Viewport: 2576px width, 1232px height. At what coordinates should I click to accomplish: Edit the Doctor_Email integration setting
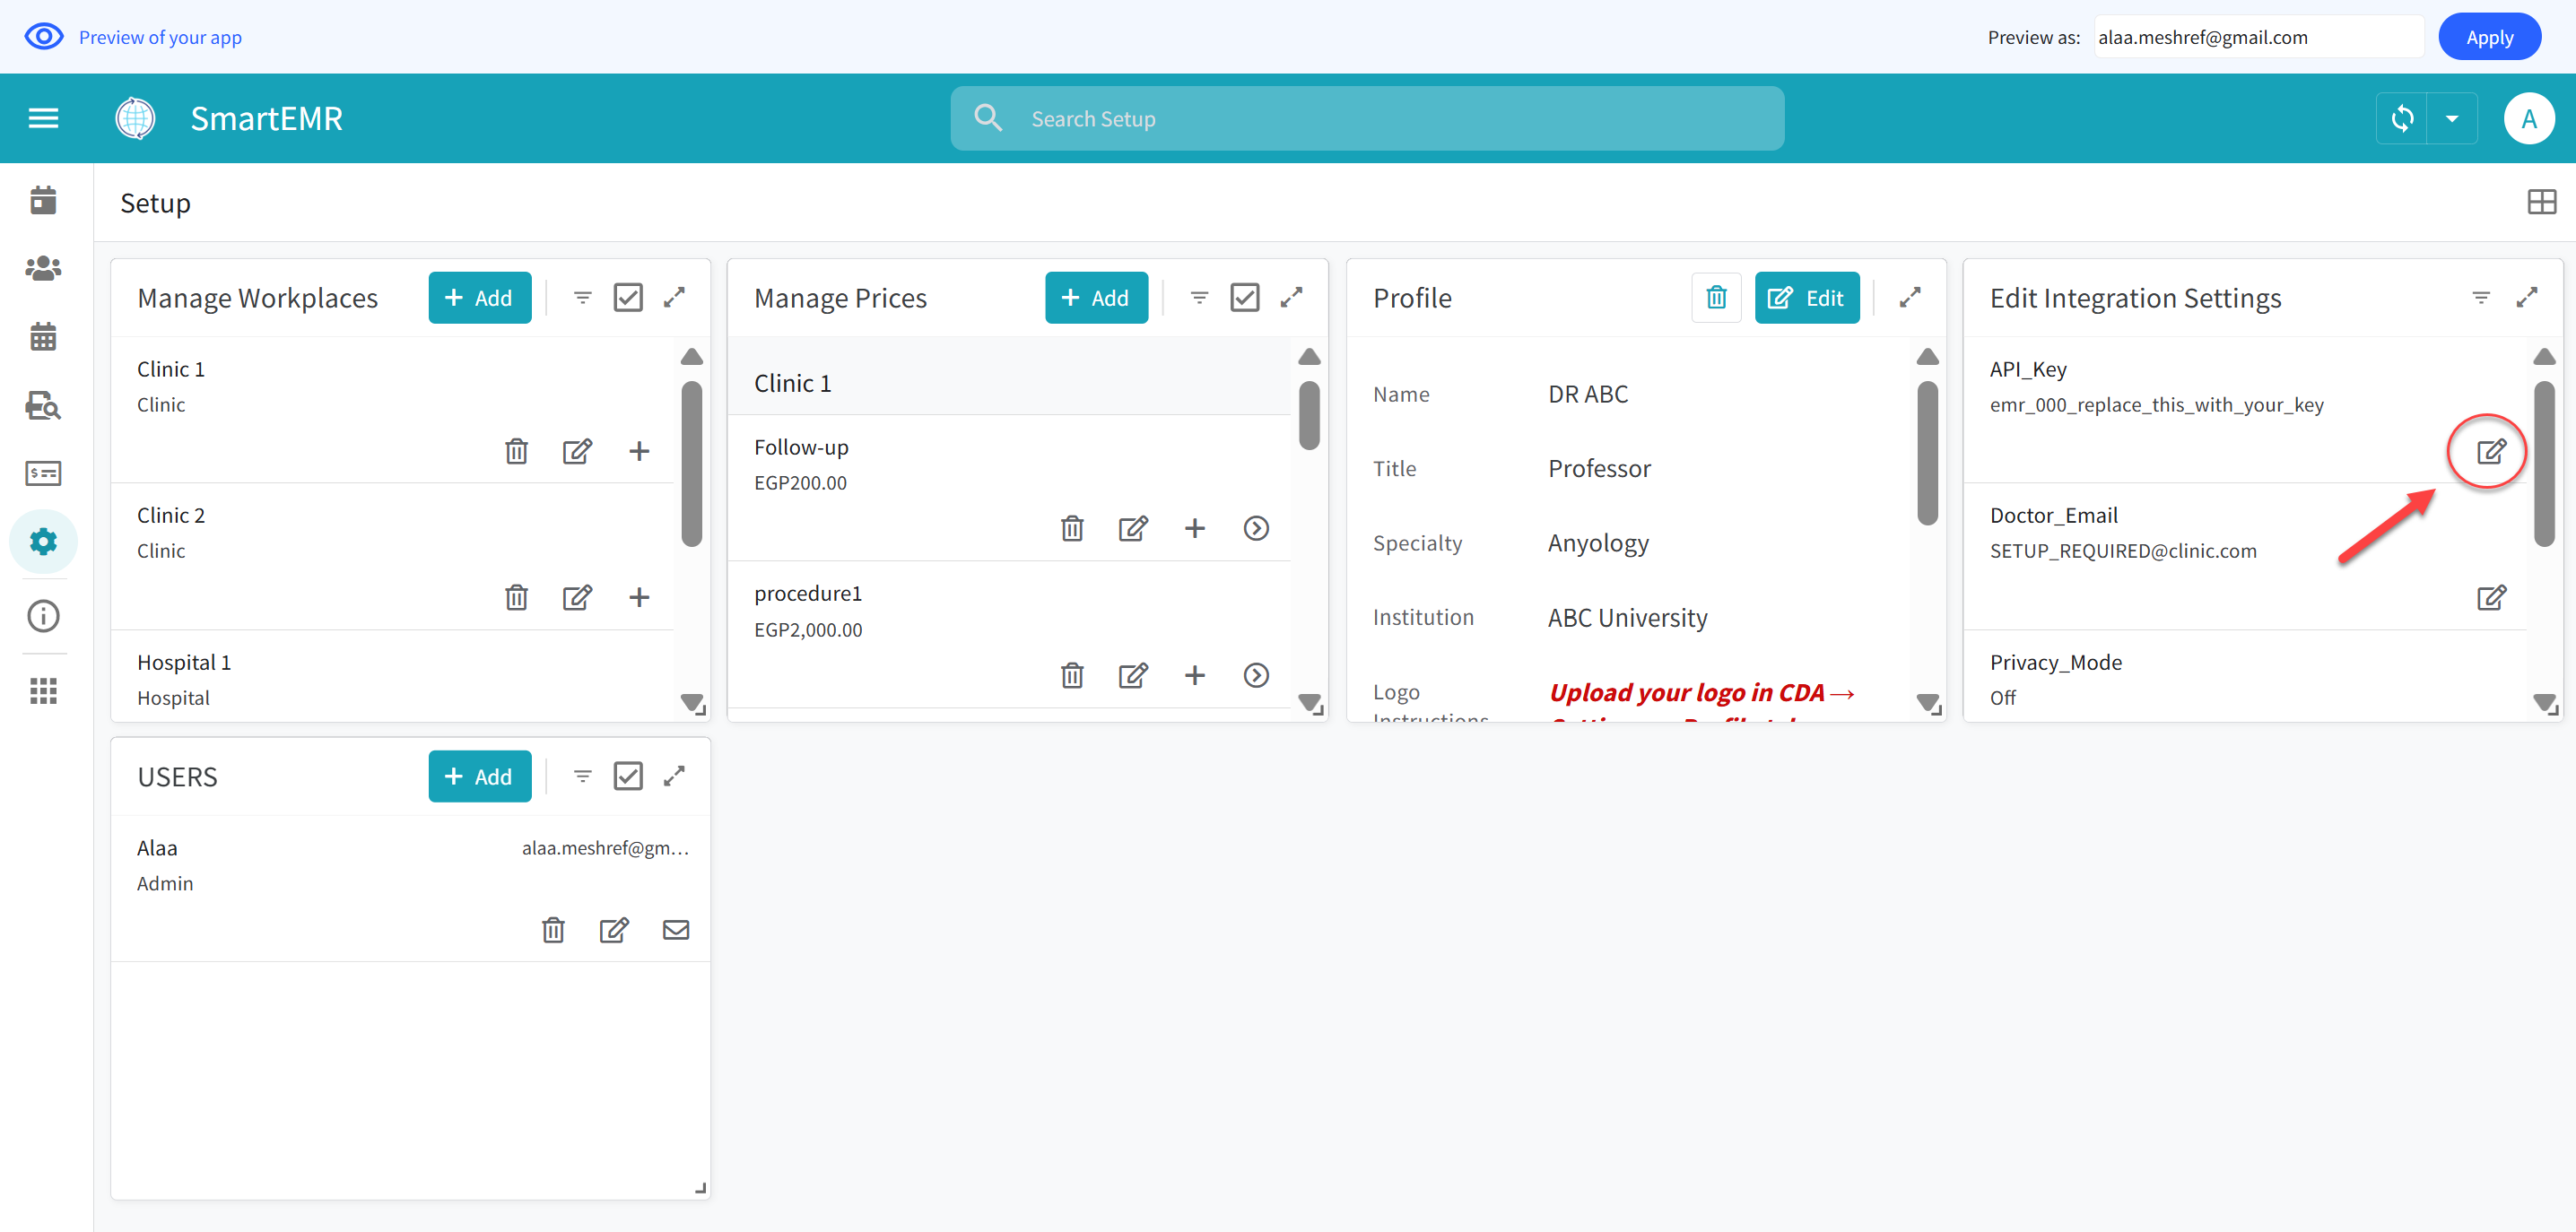pos(2492,597)
